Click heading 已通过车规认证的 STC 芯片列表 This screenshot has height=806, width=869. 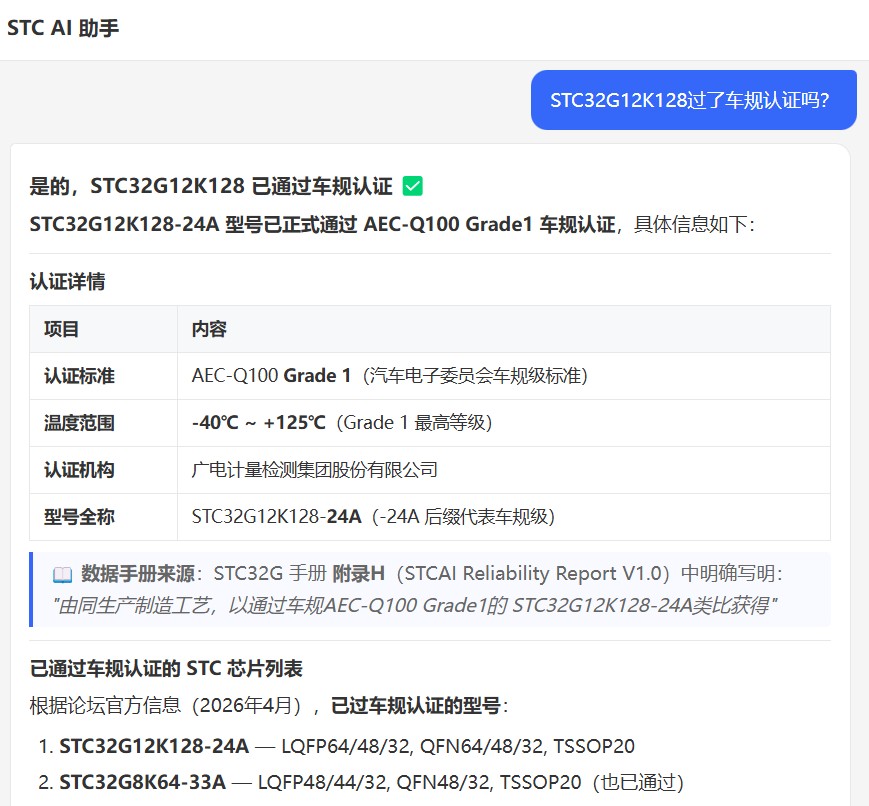tap(166, 669)
